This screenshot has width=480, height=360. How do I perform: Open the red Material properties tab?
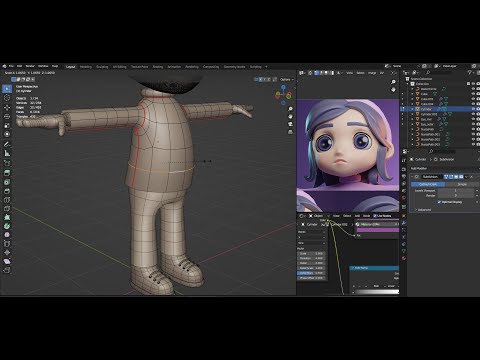tap(404, 258)
